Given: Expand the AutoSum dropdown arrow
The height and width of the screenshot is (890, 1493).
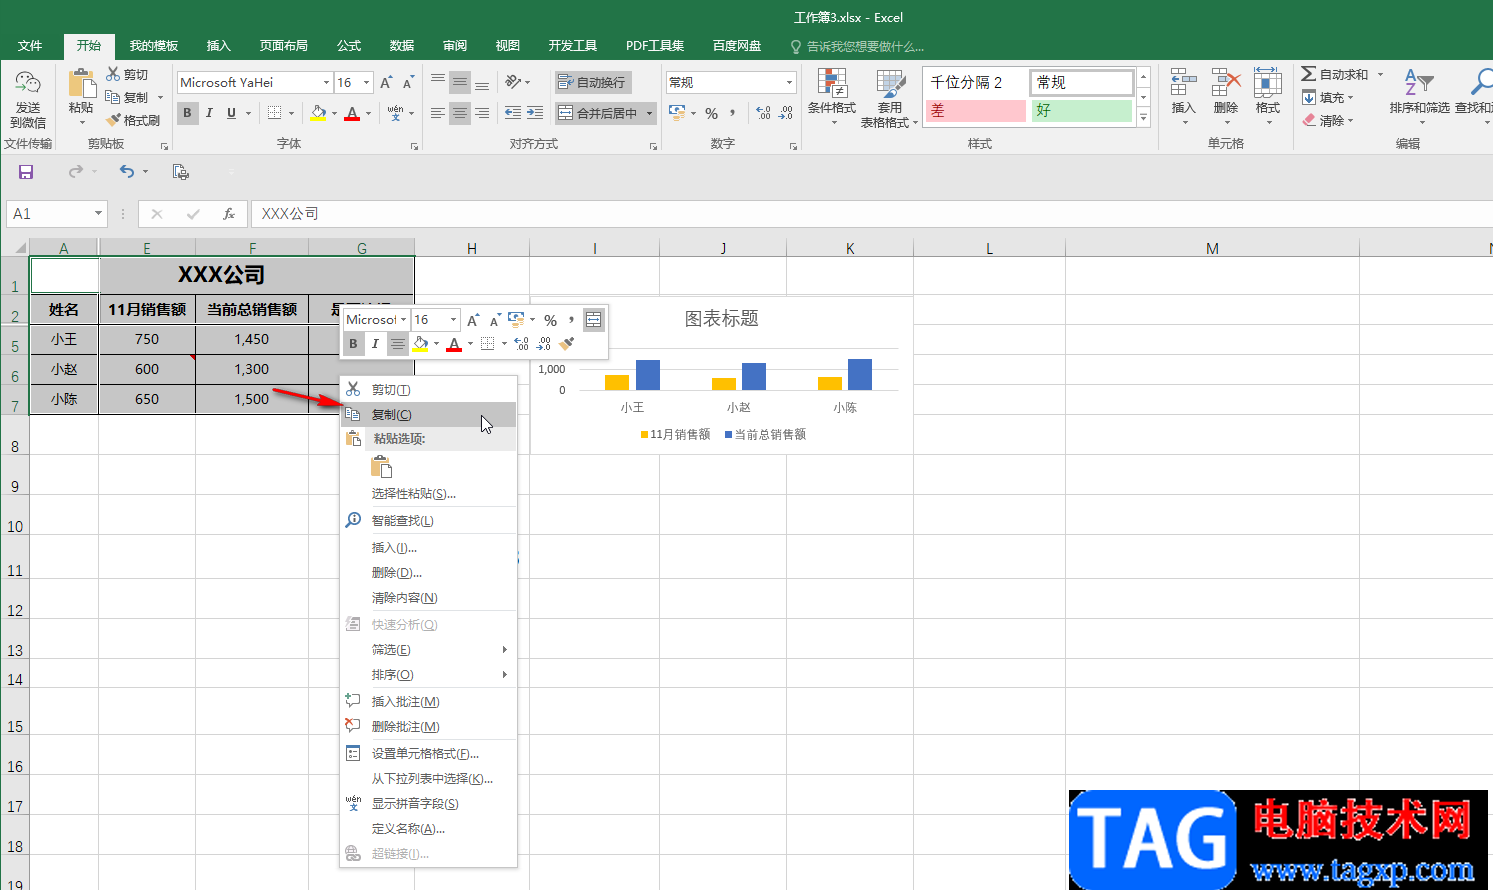Looking at the screenshot, I should pyautogui.click(x=1380, y=74).
